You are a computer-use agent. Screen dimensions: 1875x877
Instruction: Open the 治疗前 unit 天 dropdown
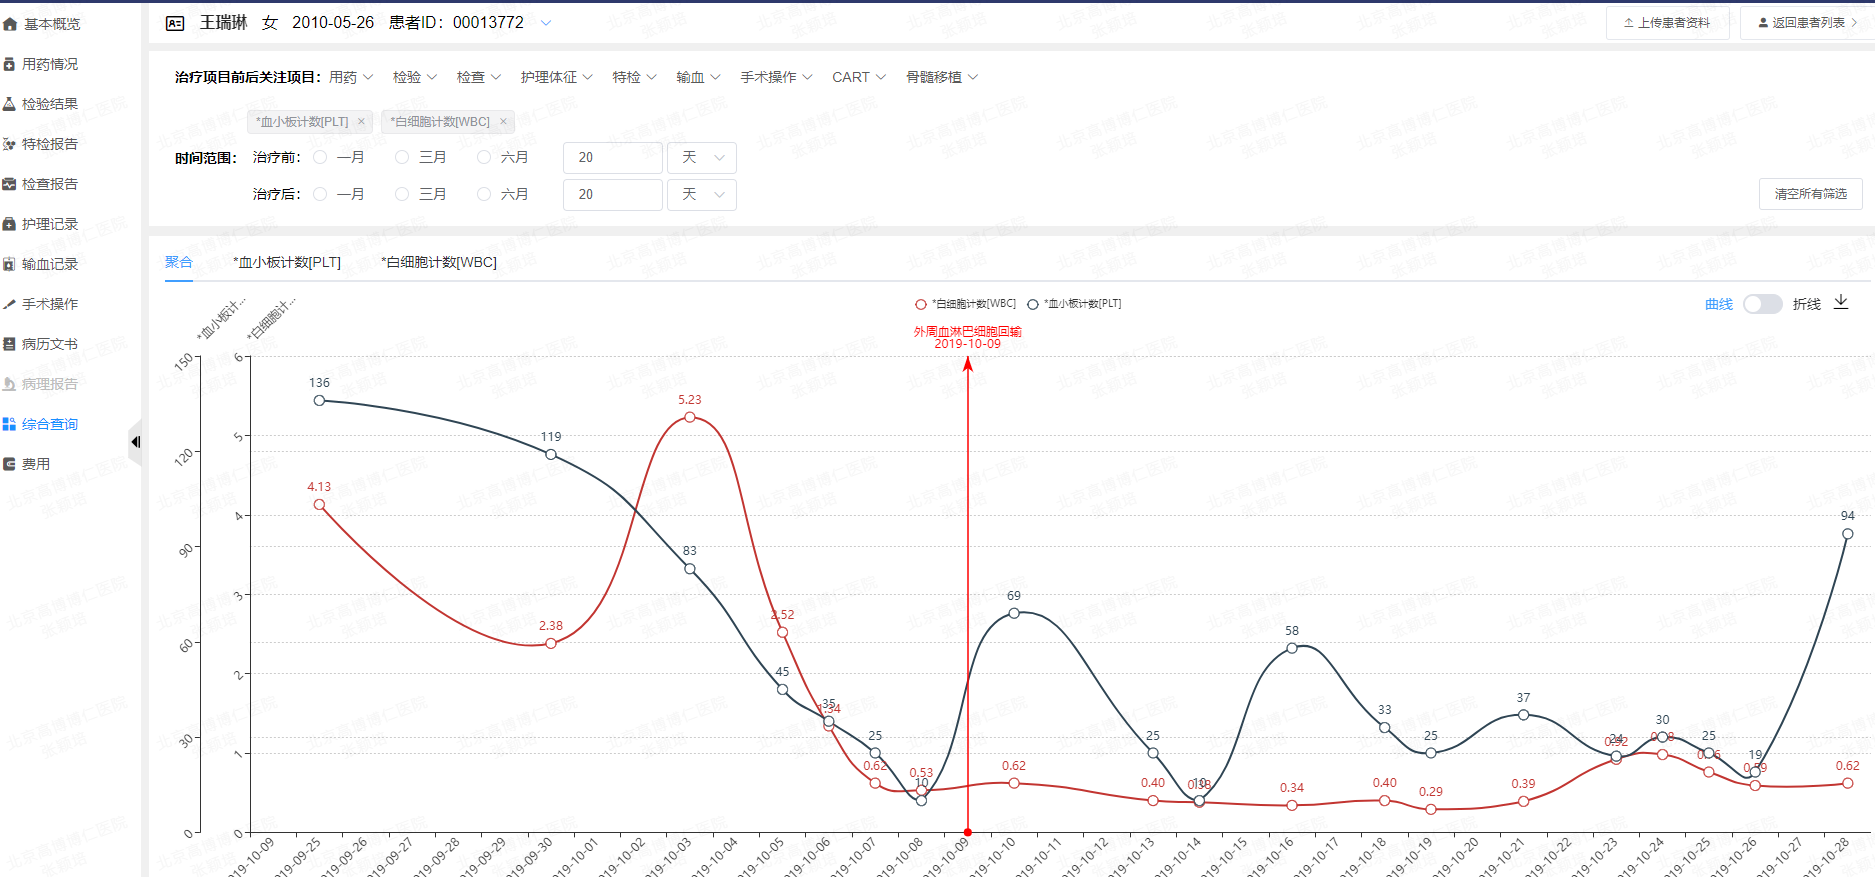pyautogui.click(x=702, y=158)
